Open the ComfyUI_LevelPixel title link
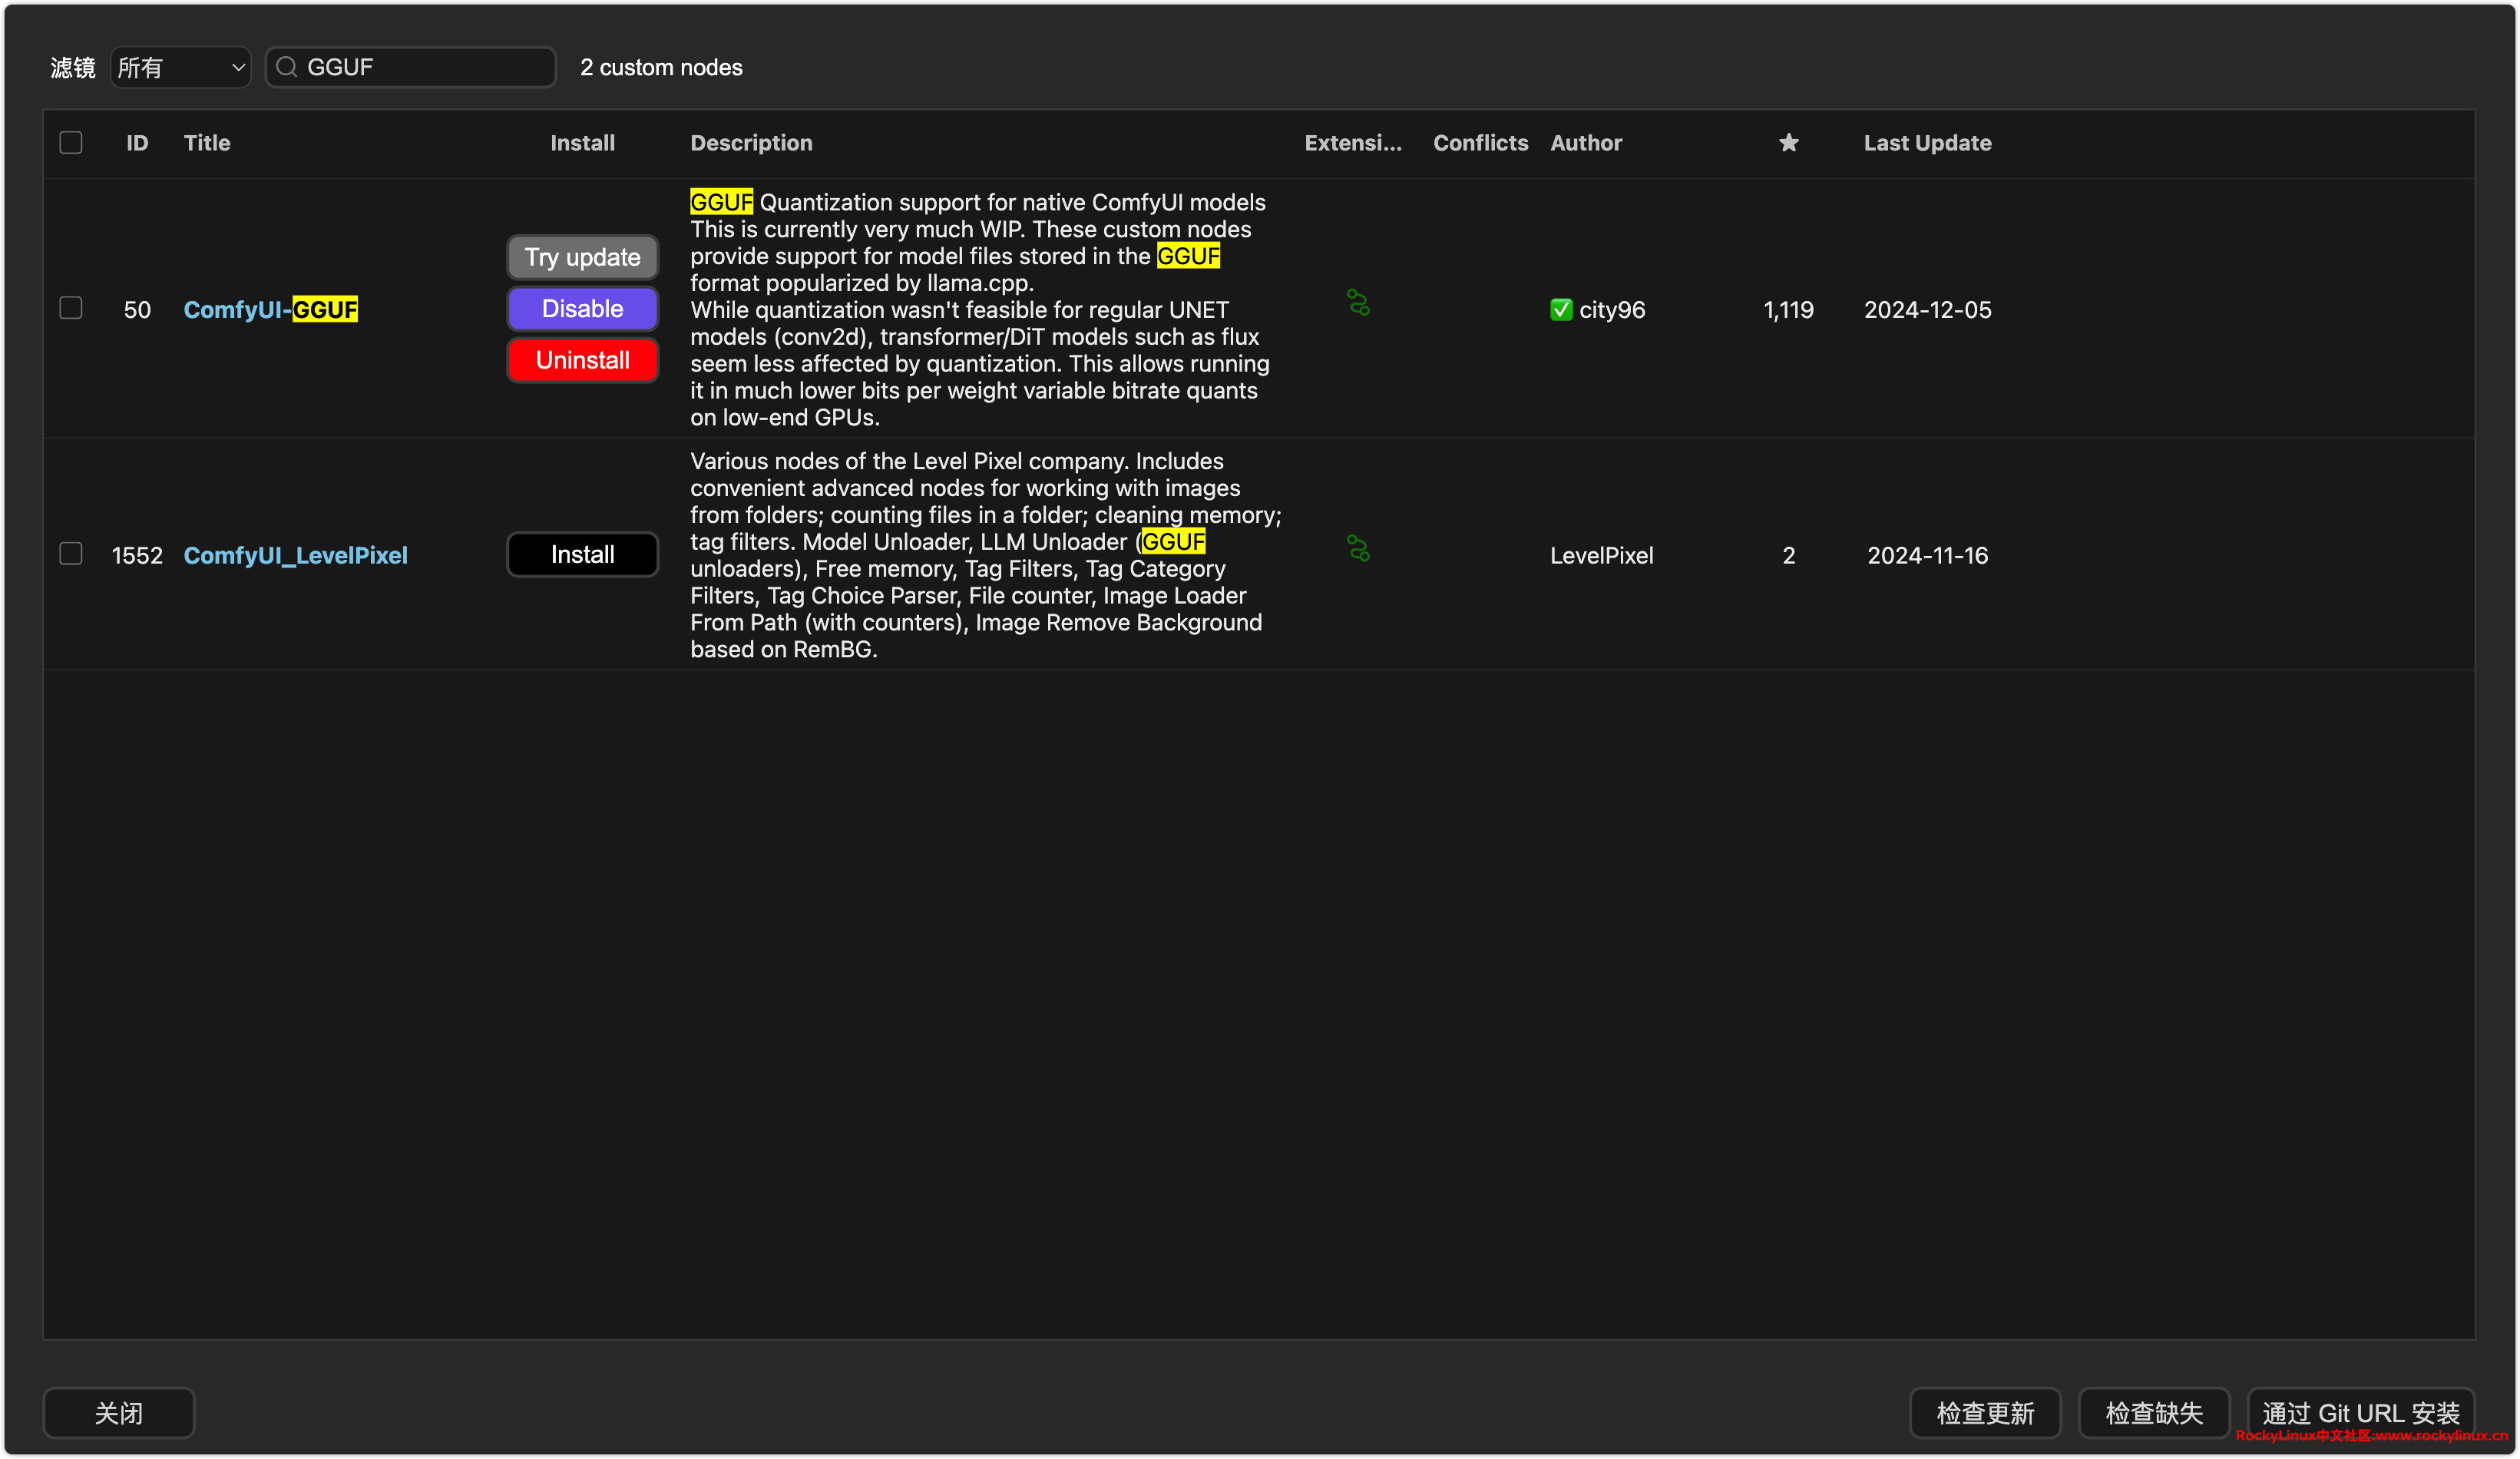This screenshot has width=2520, height=1459. (x=295, y=556)
